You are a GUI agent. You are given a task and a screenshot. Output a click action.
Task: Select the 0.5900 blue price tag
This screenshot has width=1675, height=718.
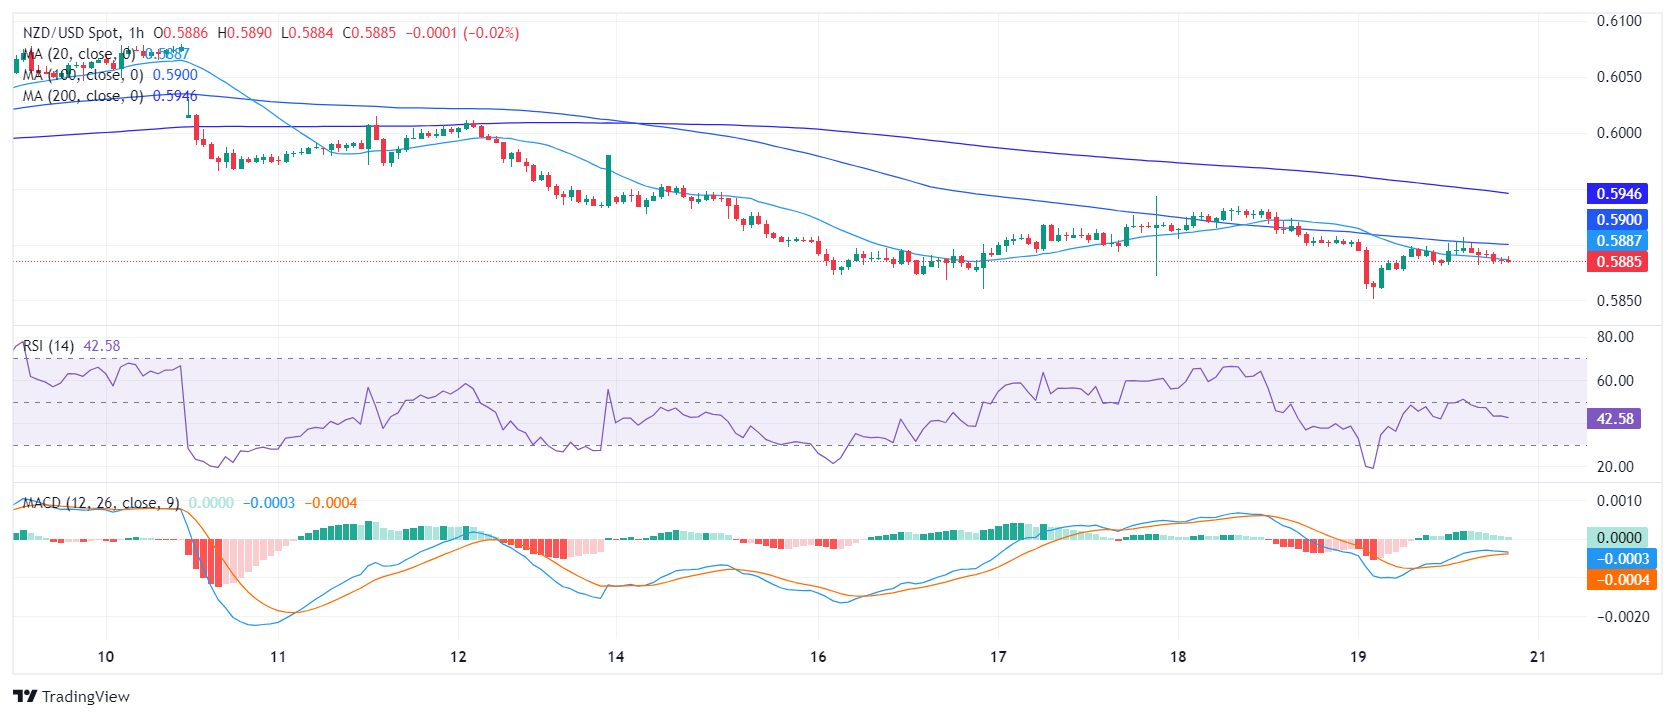click(1618, 220)
